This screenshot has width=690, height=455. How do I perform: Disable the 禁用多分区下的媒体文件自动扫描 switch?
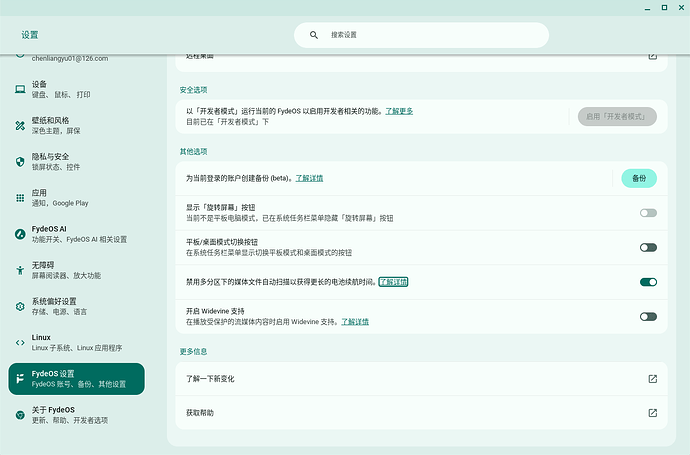(648, 282)
